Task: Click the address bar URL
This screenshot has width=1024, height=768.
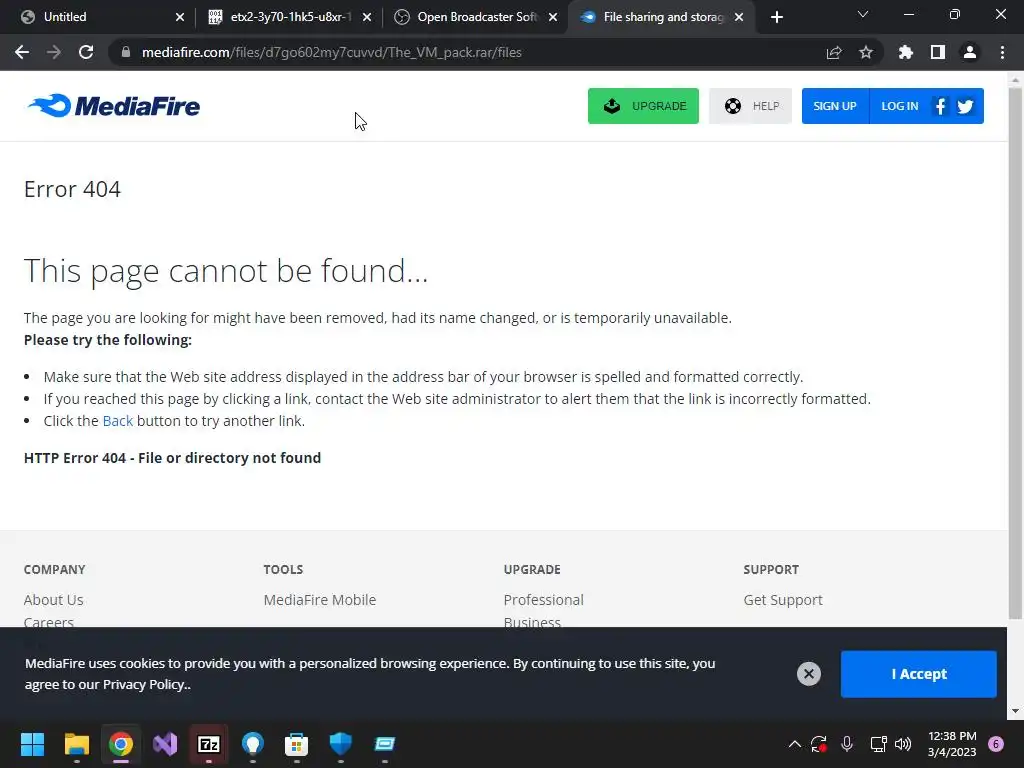Action: 332,52
